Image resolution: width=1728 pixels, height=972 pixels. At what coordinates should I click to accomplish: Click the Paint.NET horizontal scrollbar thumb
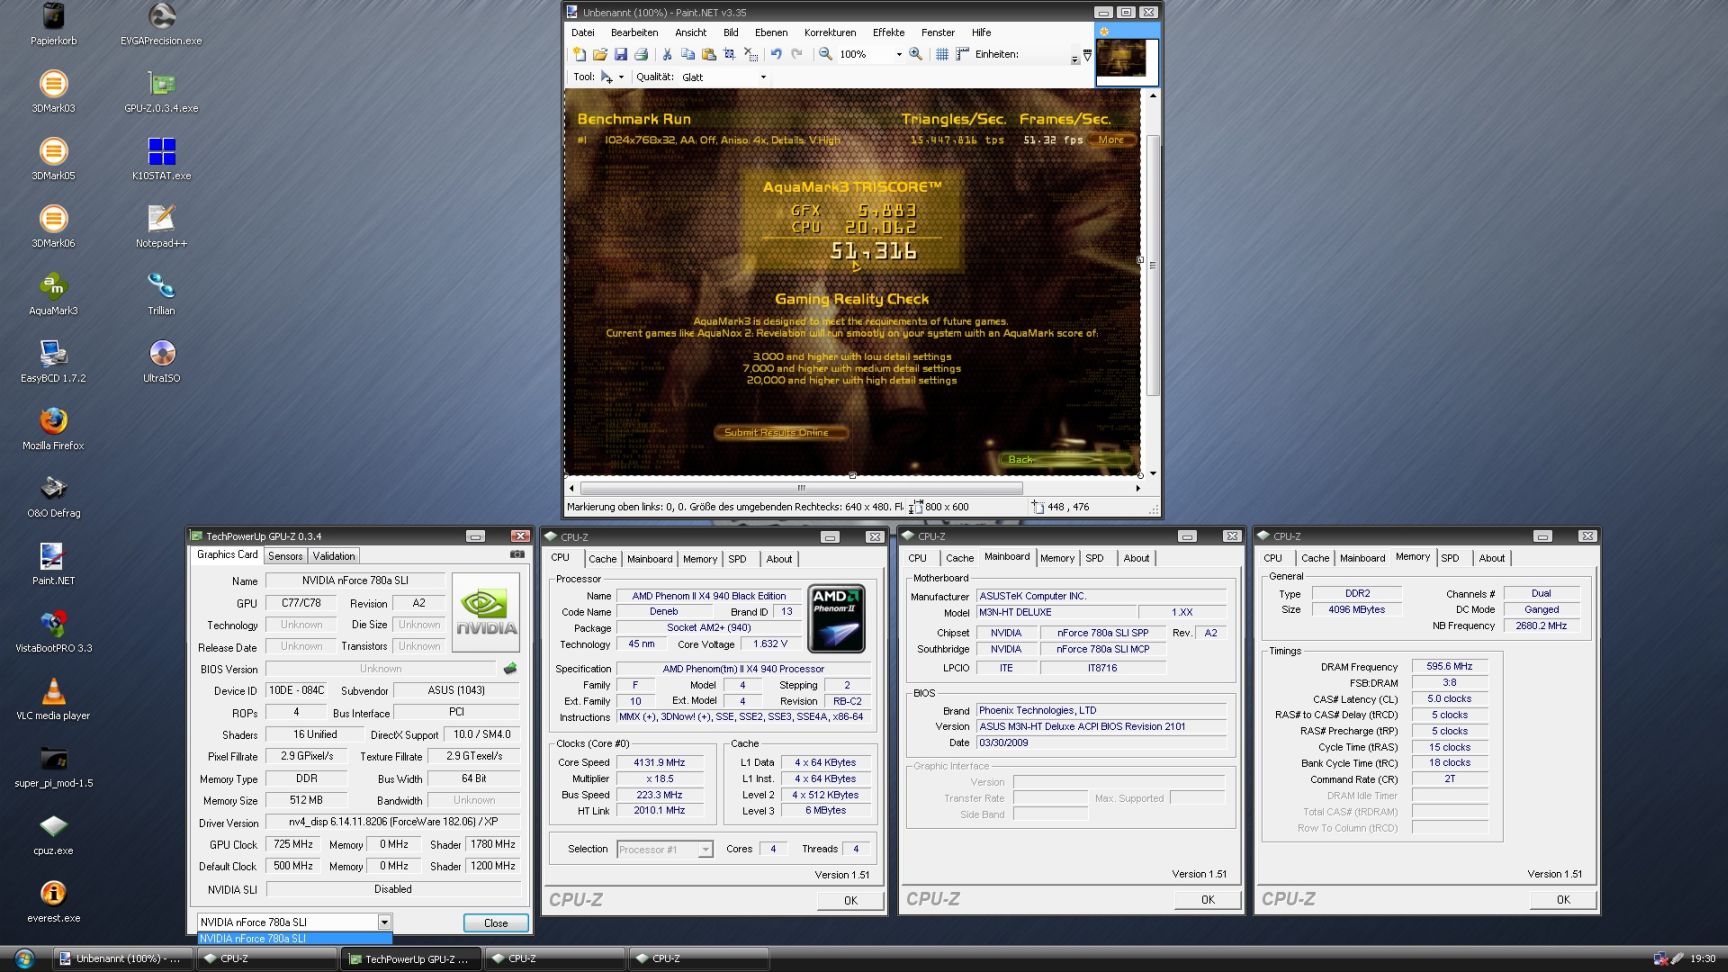point(801,488)
